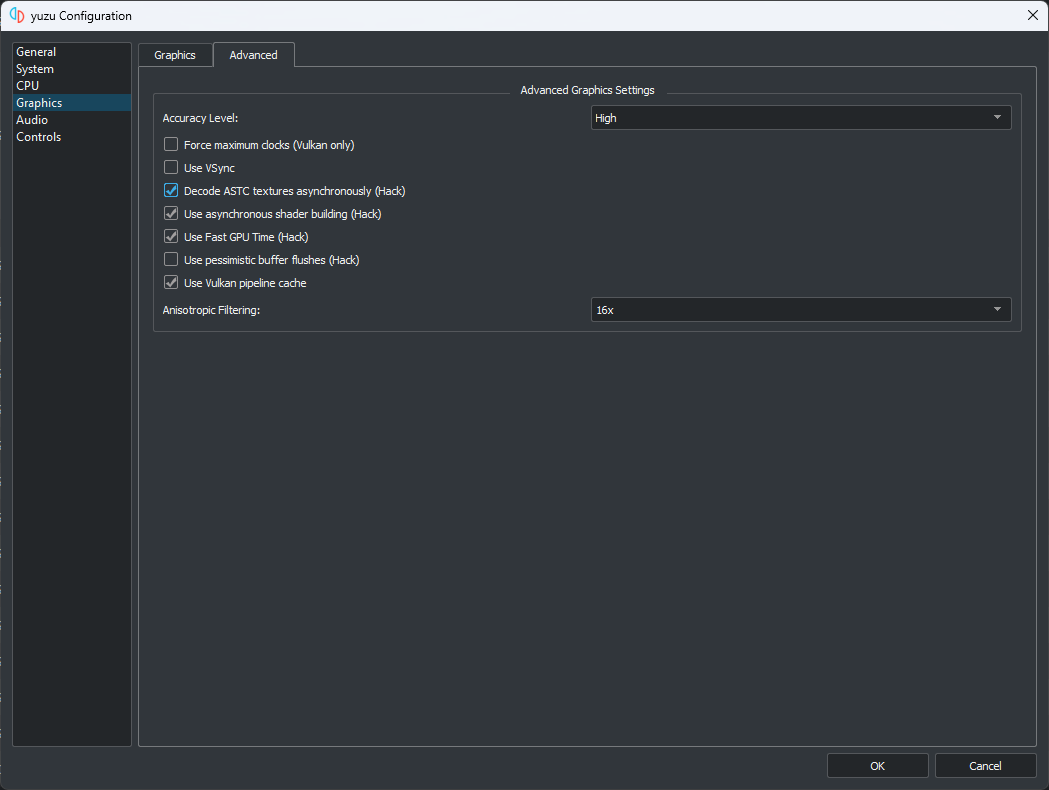Close the yuzu Configuration window

click(x=1032, y=15)
